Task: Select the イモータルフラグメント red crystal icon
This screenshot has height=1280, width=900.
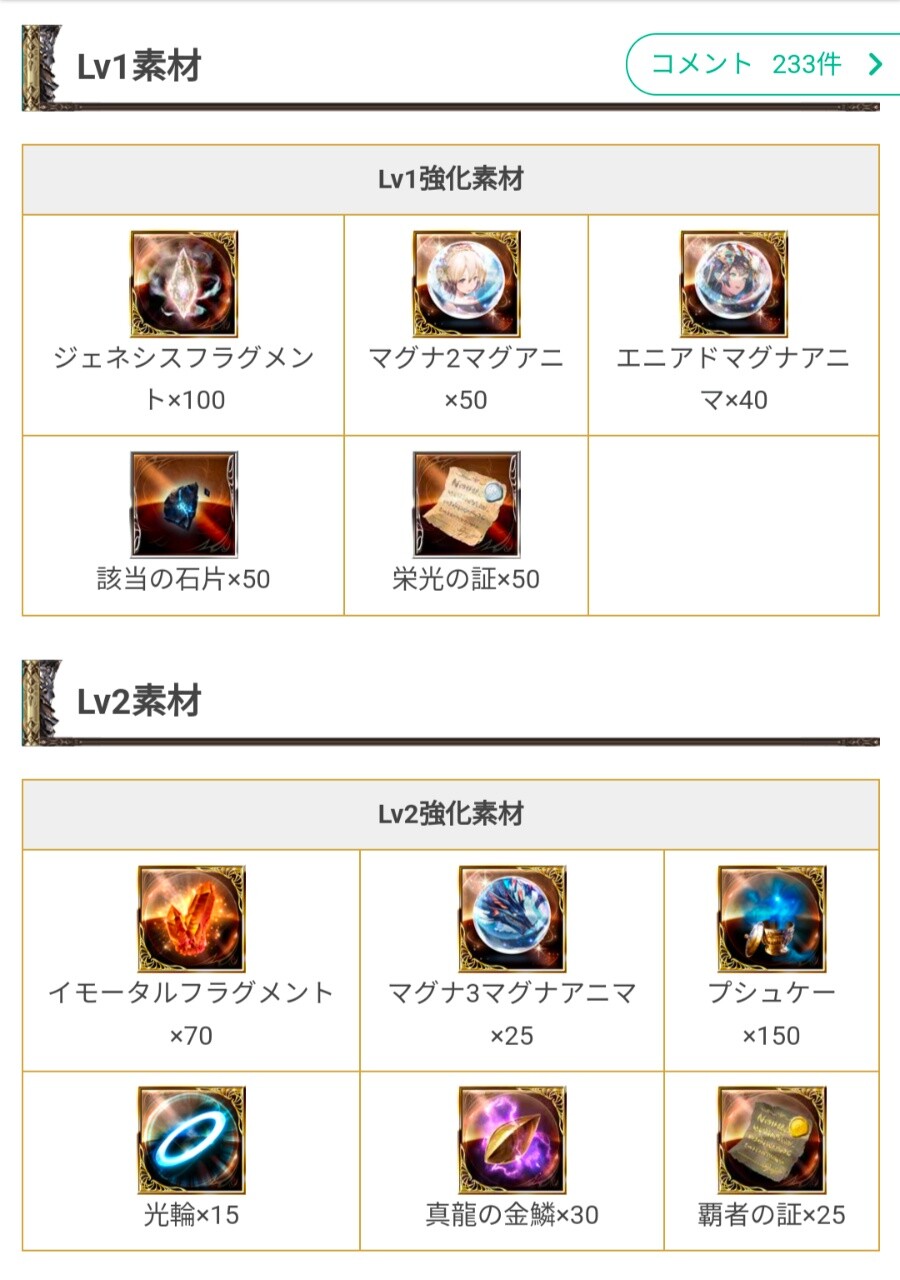Action: (191, 920)
